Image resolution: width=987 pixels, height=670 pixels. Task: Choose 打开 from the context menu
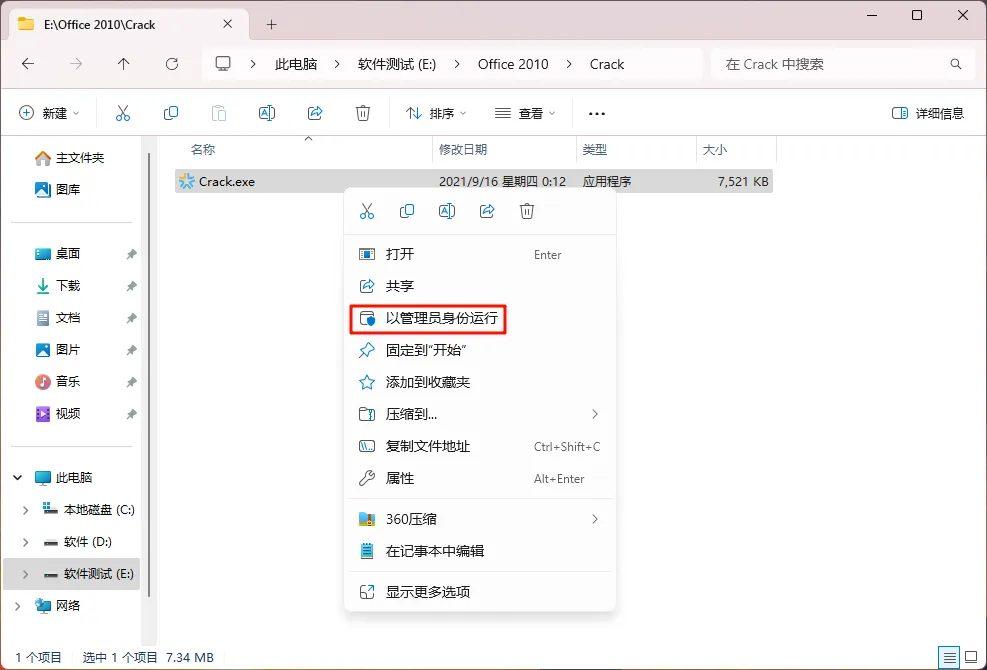click(x=480, y=254)
